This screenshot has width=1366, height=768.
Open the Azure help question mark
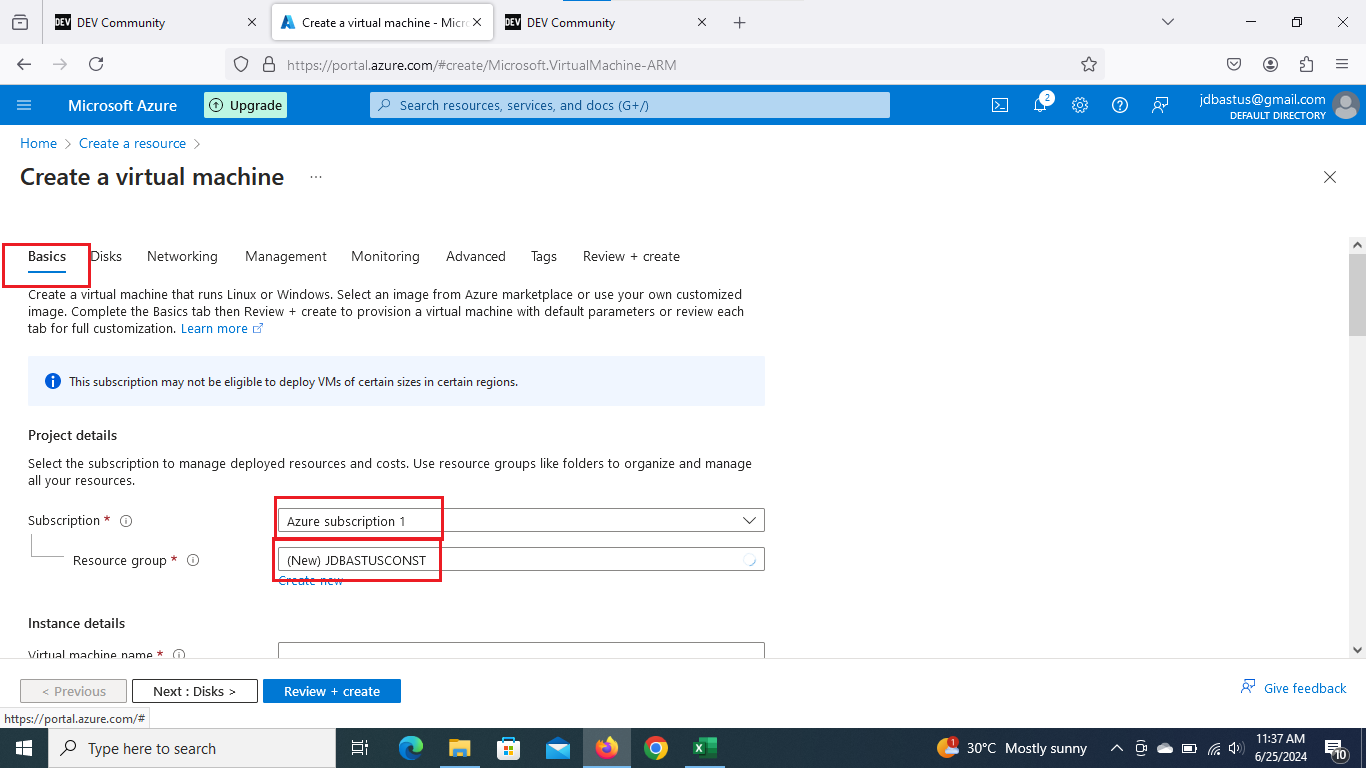[1120, 105]
